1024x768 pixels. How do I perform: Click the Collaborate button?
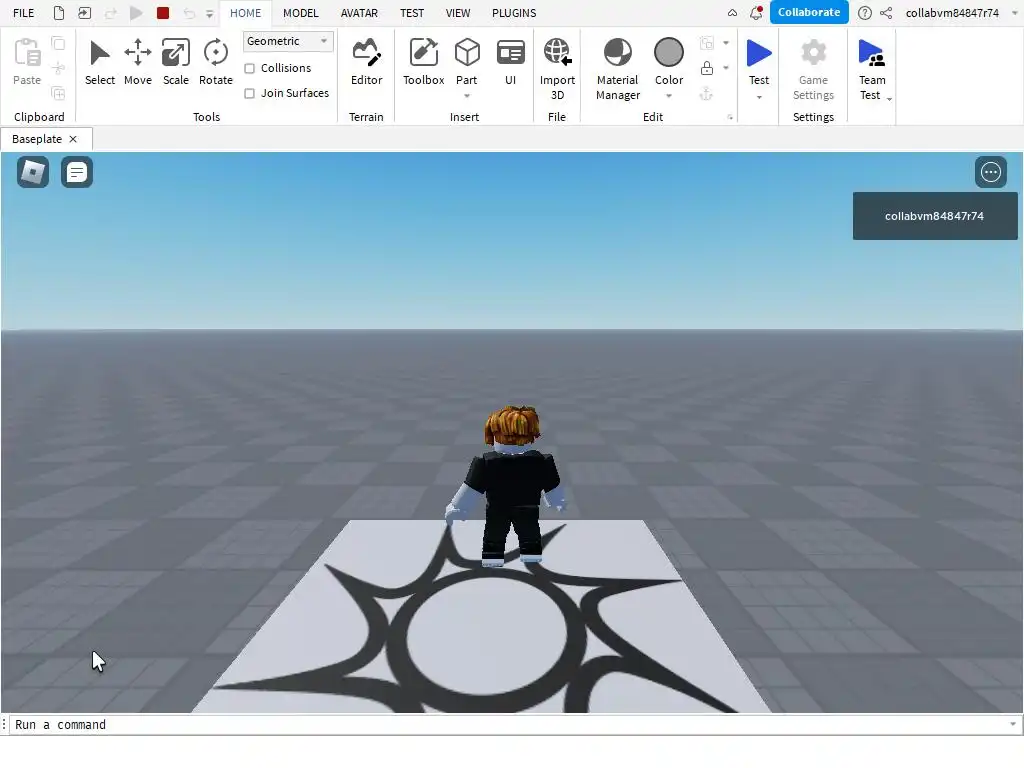809,12
